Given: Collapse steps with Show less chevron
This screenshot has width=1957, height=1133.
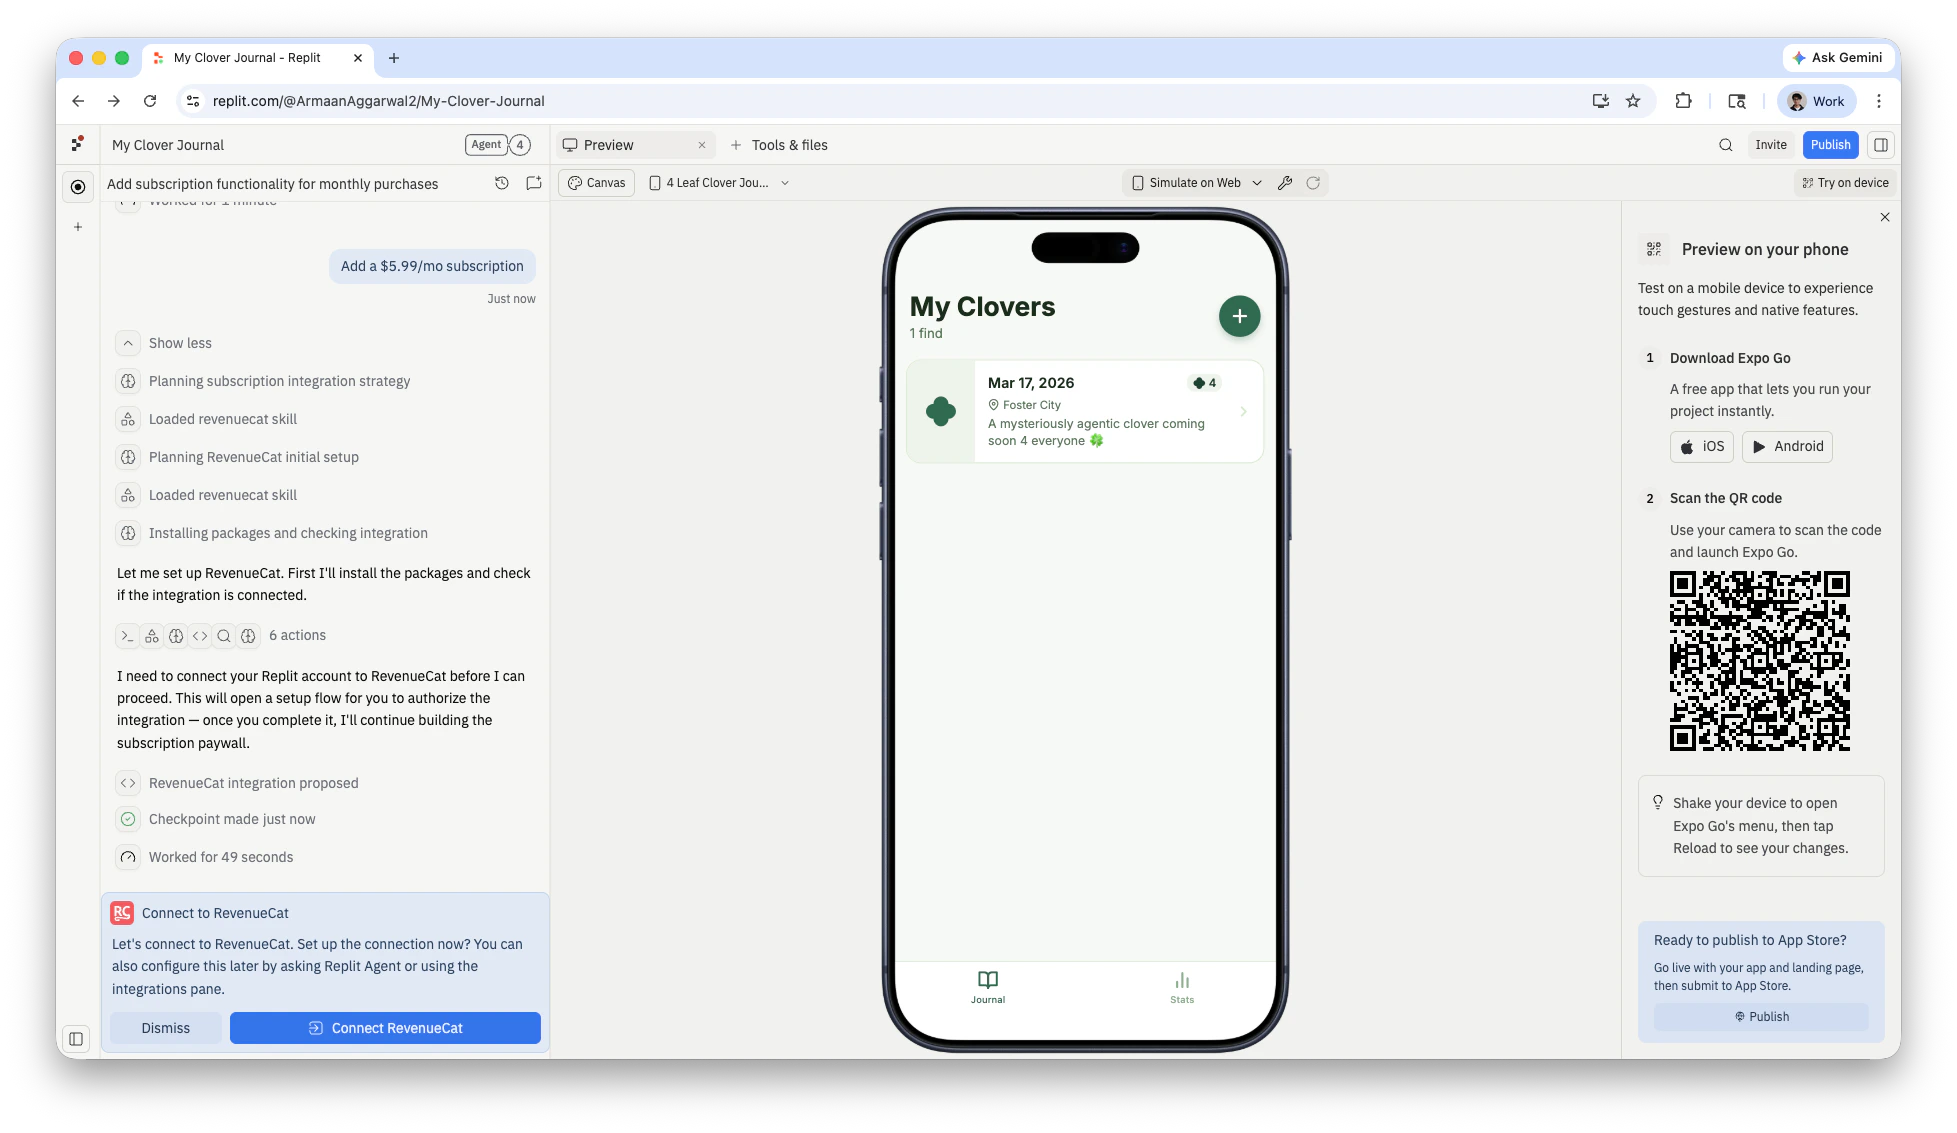Looking at the screenshot, I should pos(128,343).
